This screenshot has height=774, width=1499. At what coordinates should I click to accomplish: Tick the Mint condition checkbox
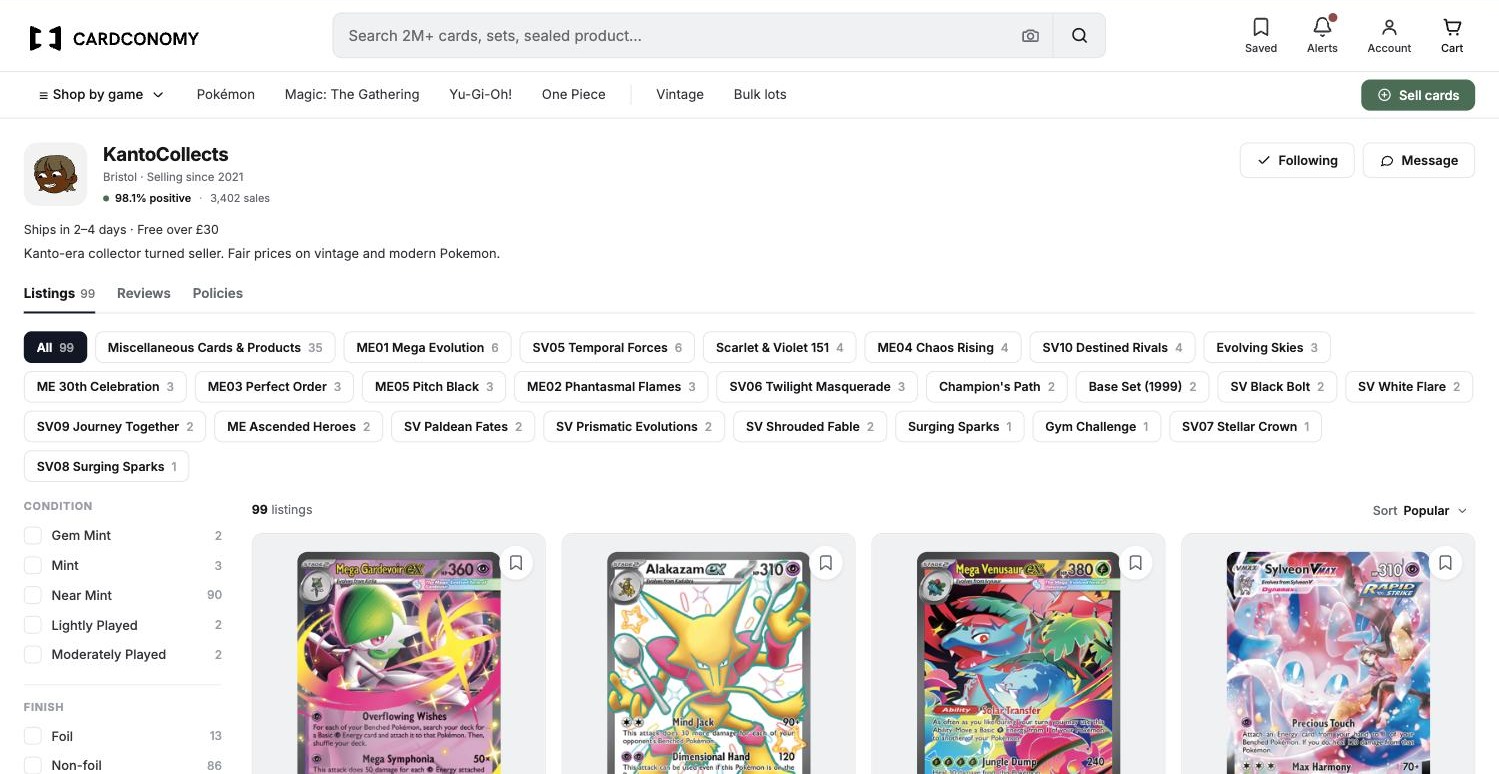point(33,566)
